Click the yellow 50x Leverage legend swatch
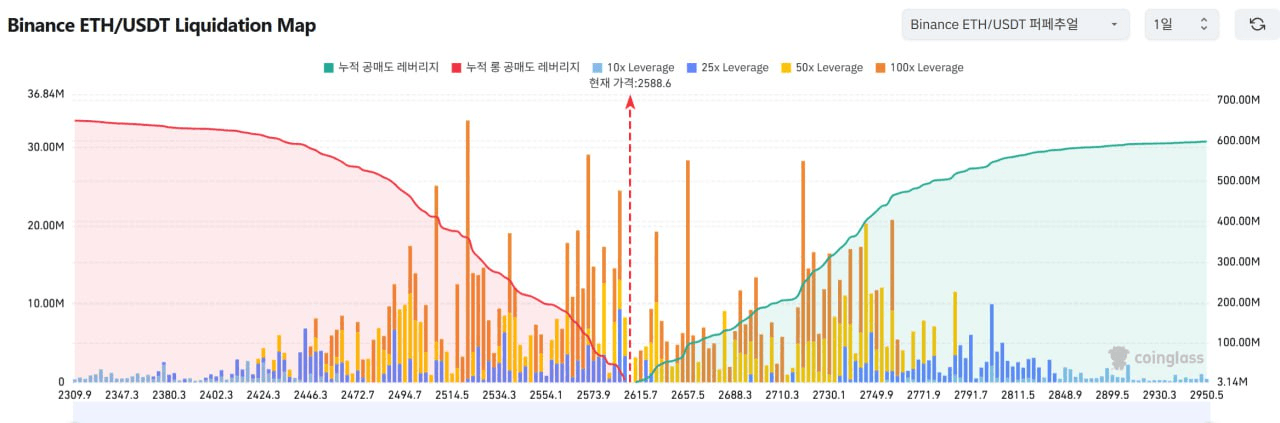The width and height of the screenshot is (1280, 423). pos(785,67)
